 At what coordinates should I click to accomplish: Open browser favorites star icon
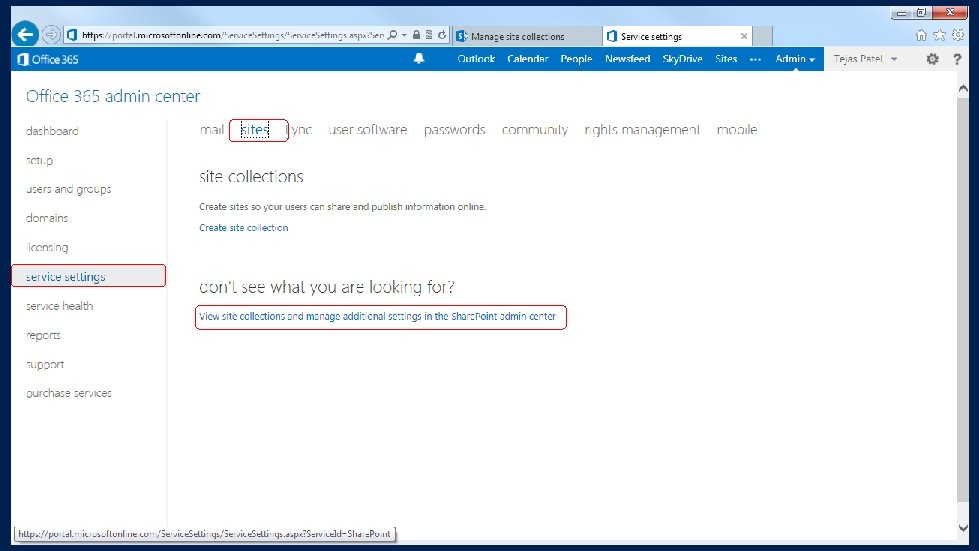click(939, 36)
